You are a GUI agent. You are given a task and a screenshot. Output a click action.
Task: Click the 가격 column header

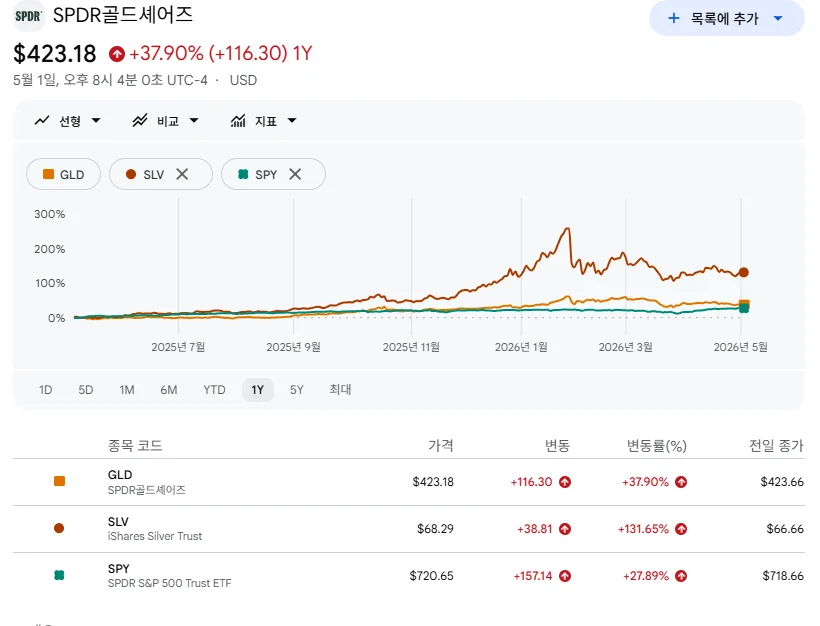point(441,446)
